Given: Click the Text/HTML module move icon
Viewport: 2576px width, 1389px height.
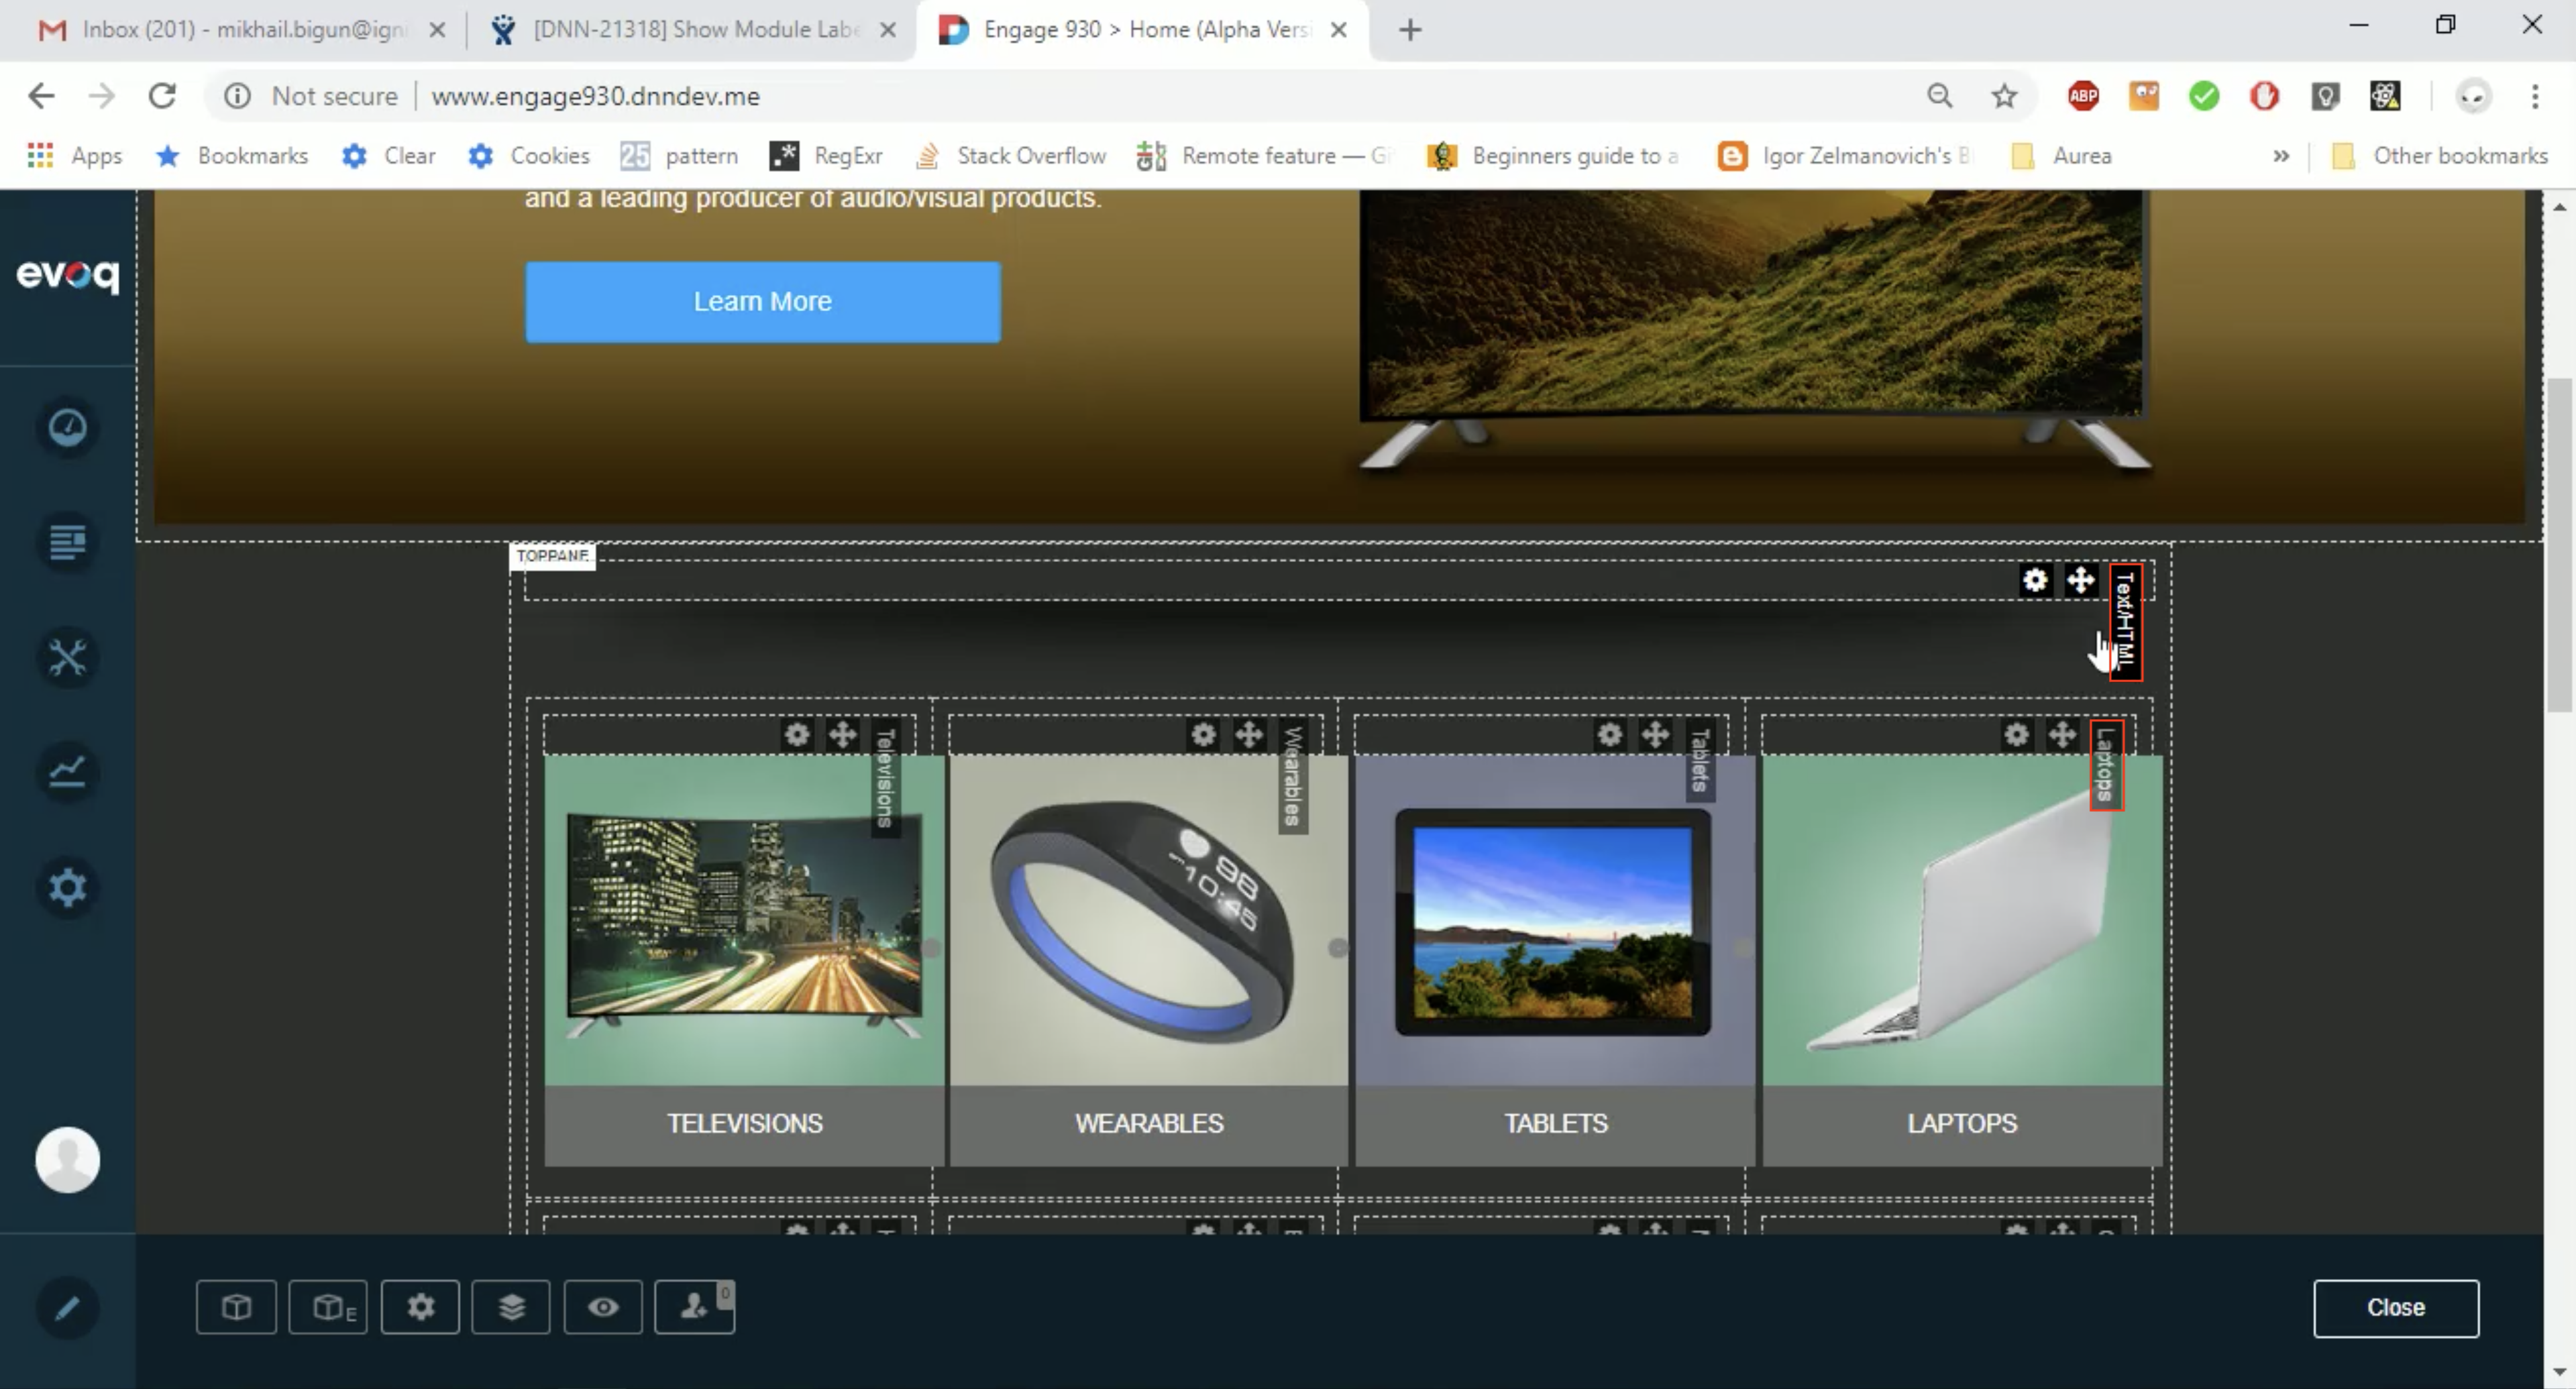Looking at the screenshot, I should tap(2081, 580).
